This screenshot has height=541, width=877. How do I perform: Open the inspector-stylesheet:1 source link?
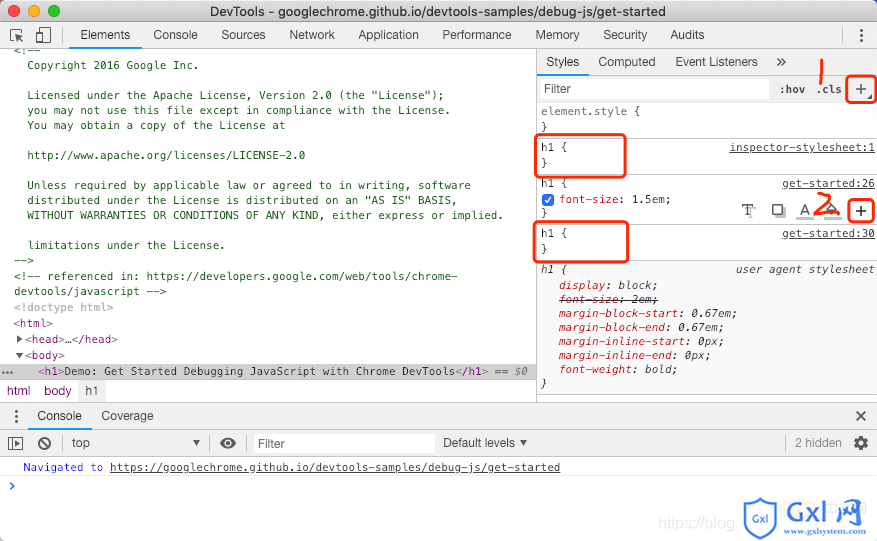(x=802, y=147)
